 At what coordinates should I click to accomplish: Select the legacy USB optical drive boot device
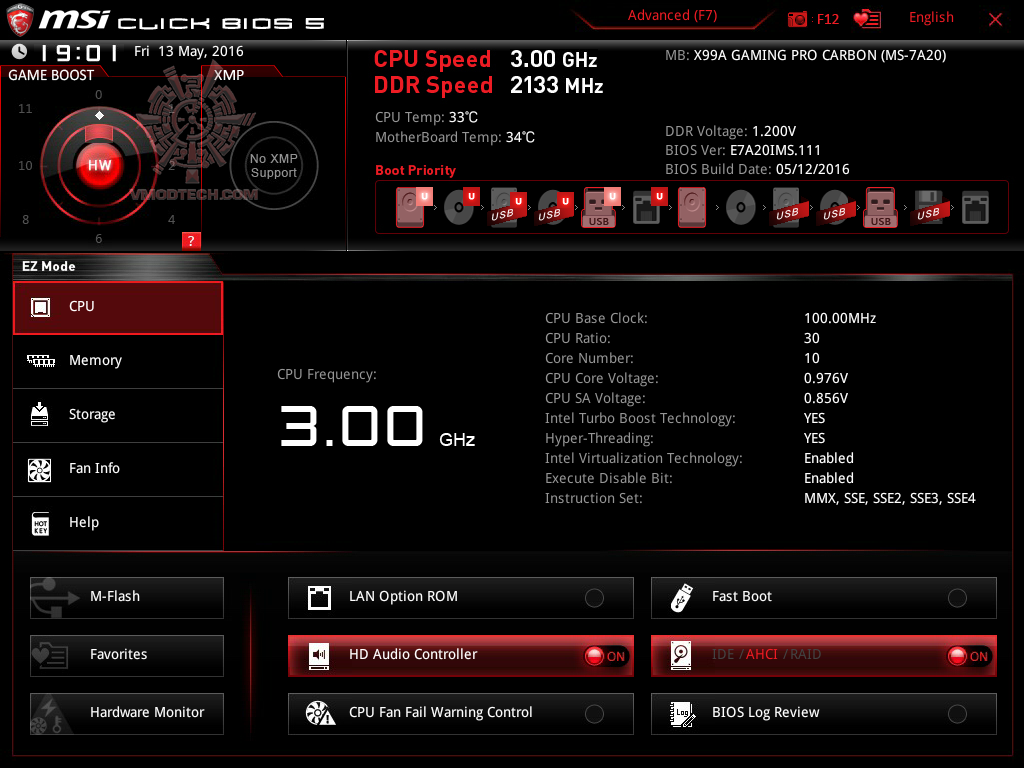click(x=835, y=208)
